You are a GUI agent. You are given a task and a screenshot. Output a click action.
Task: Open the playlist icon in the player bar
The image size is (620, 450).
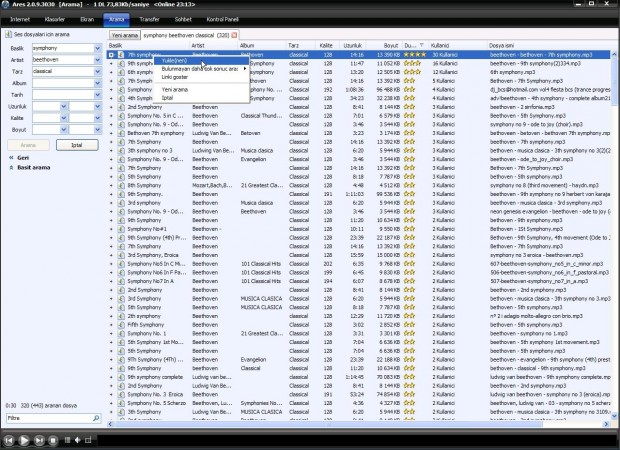click(68, 440)
